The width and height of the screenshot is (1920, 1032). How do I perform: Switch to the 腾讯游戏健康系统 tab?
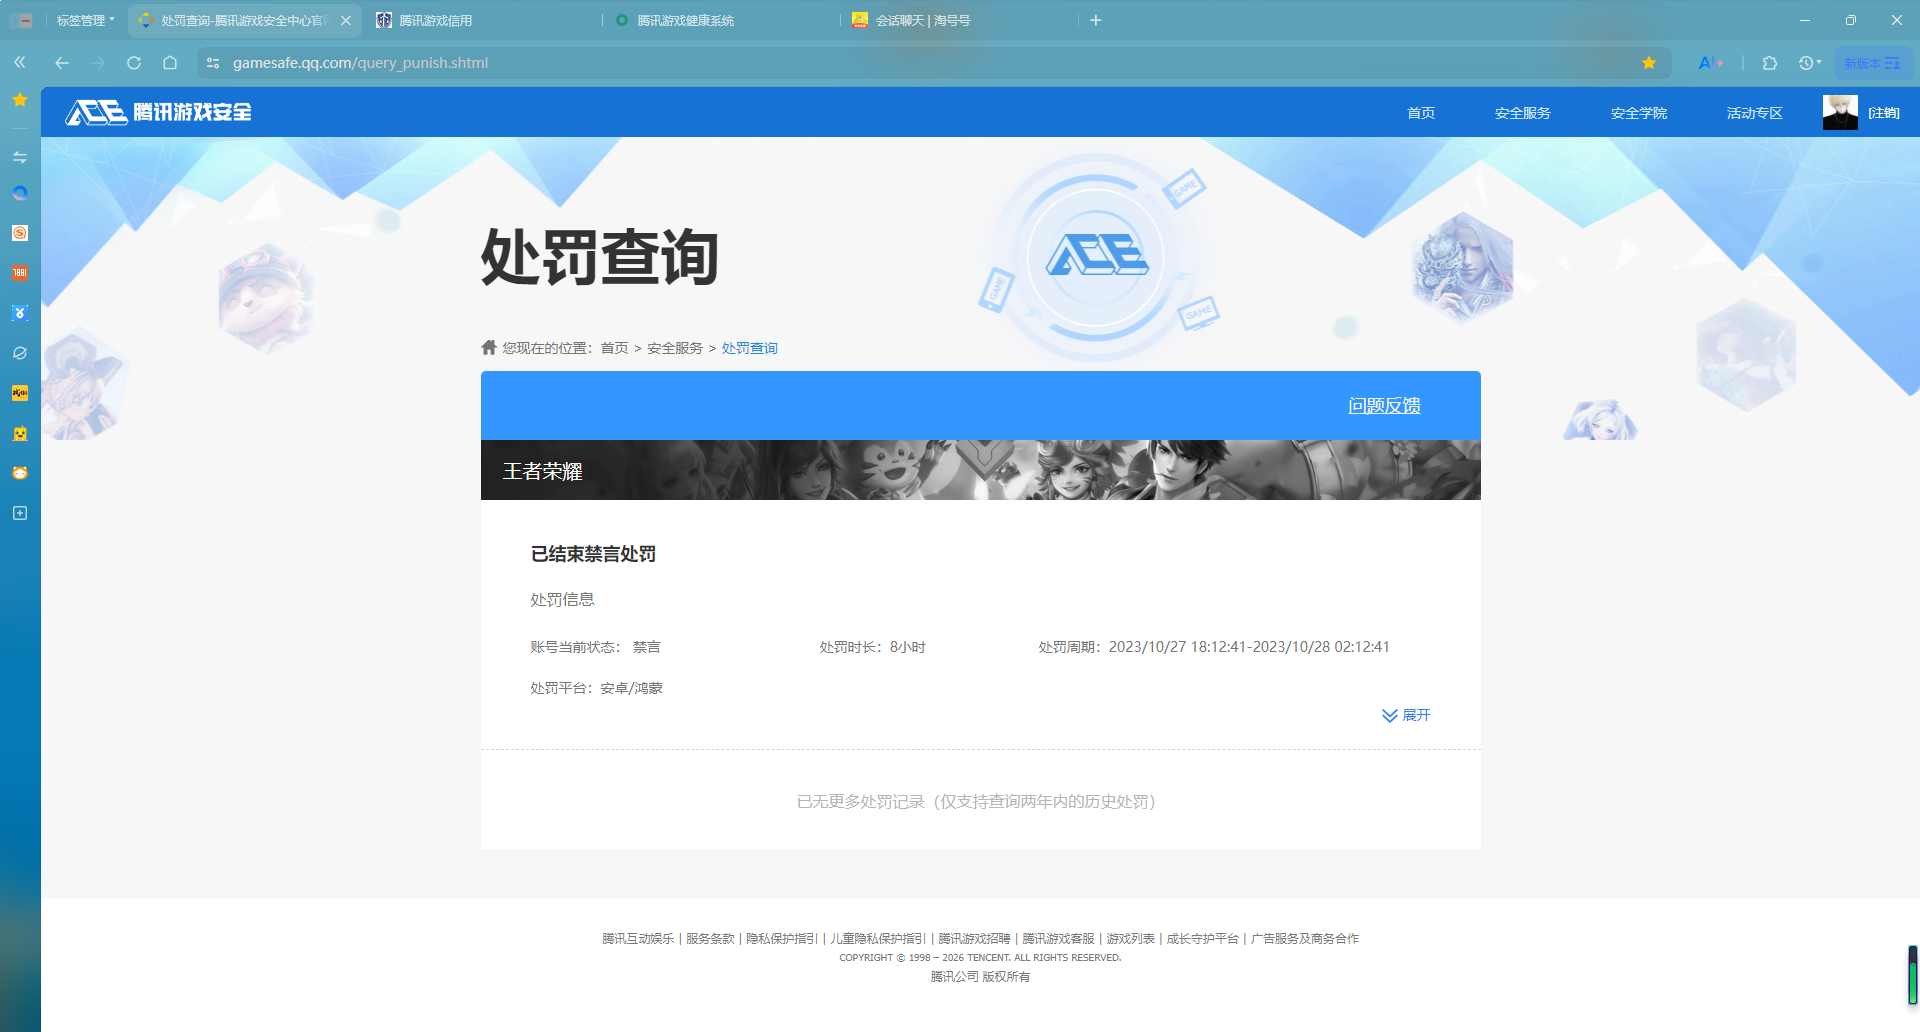tap(722, 20)
